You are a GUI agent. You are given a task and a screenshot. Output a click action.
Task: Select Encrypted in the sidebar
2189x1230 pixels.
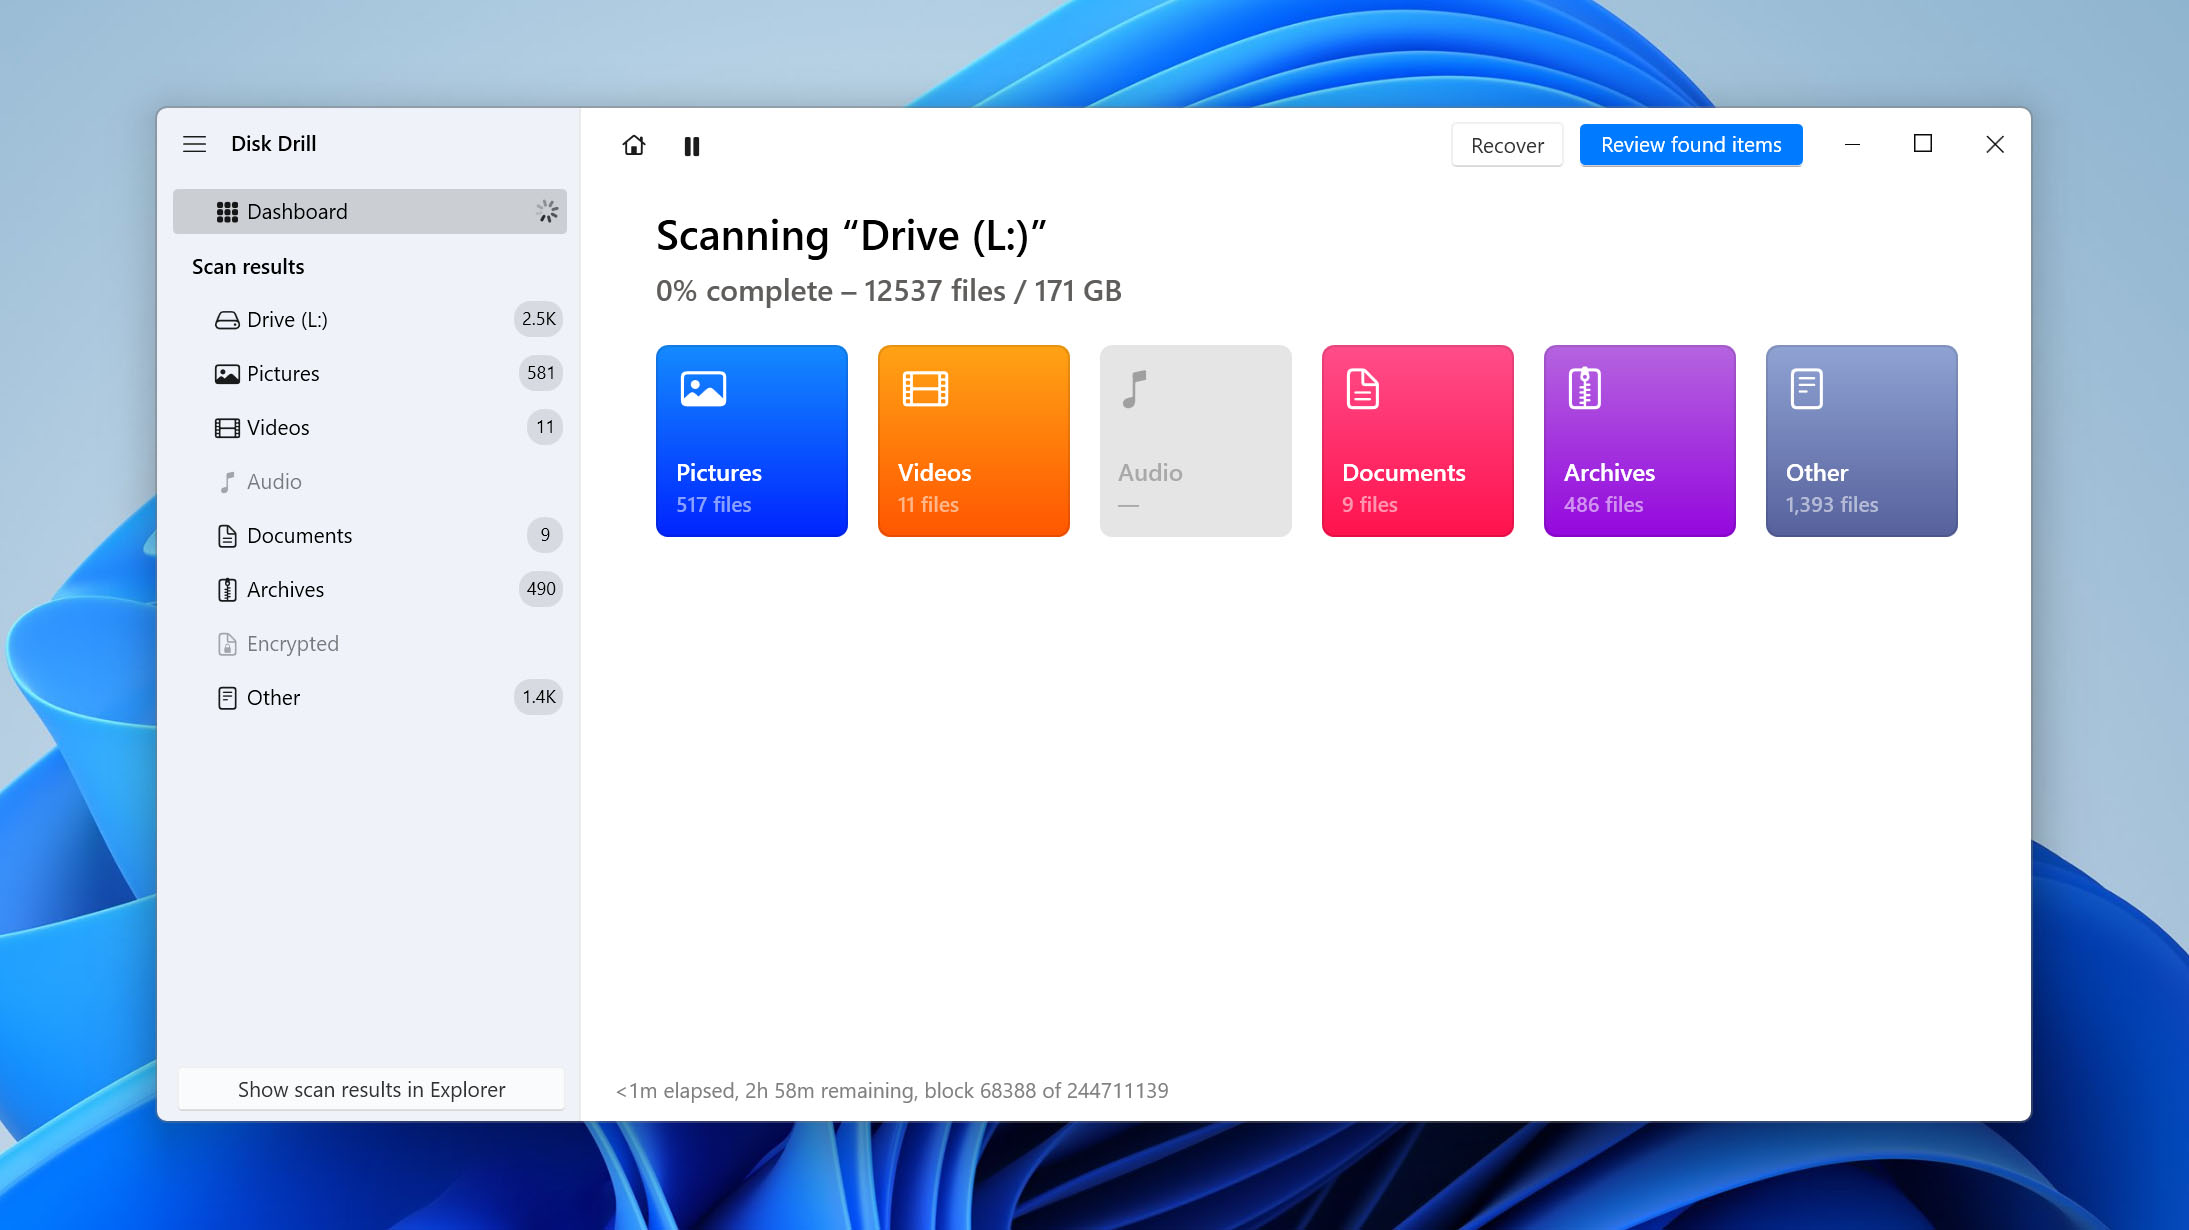tap(370, 643)
